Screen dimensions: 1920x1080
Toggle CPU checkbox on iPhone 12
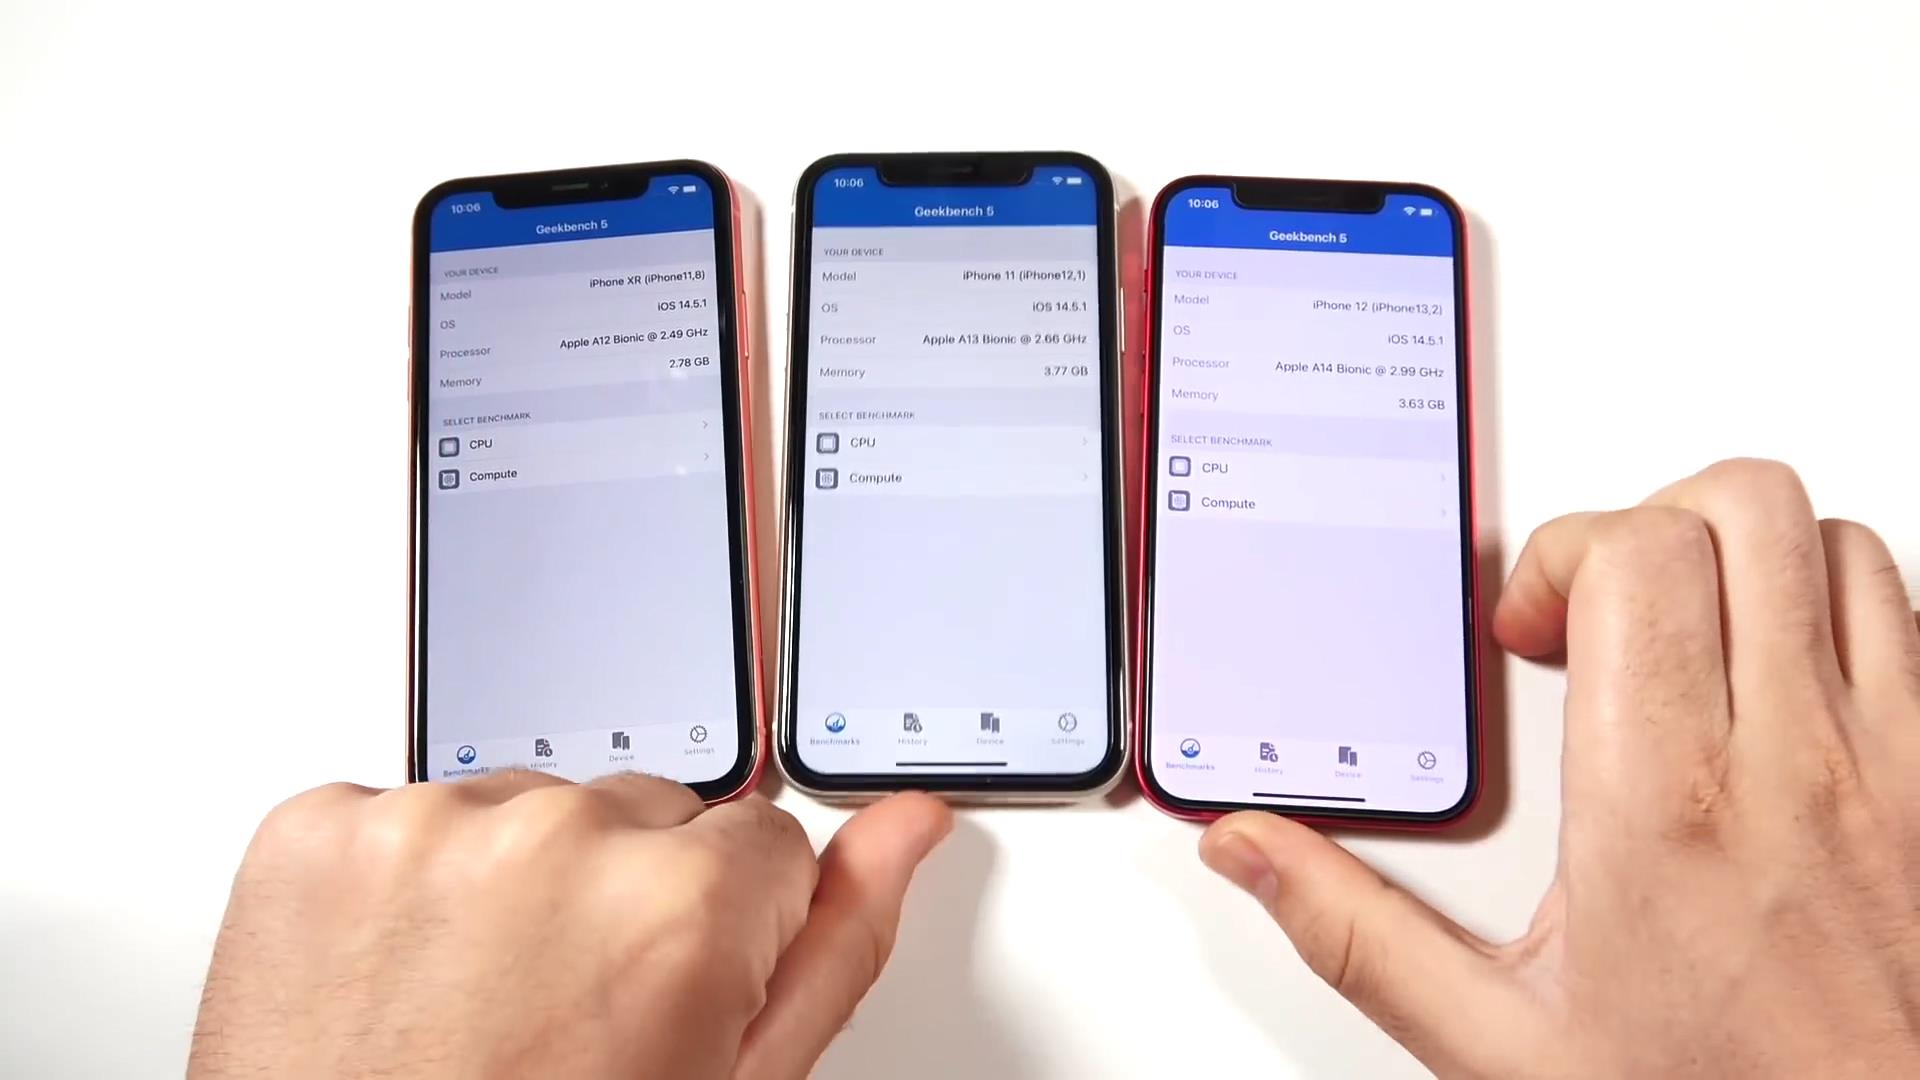click(1179, 467)
